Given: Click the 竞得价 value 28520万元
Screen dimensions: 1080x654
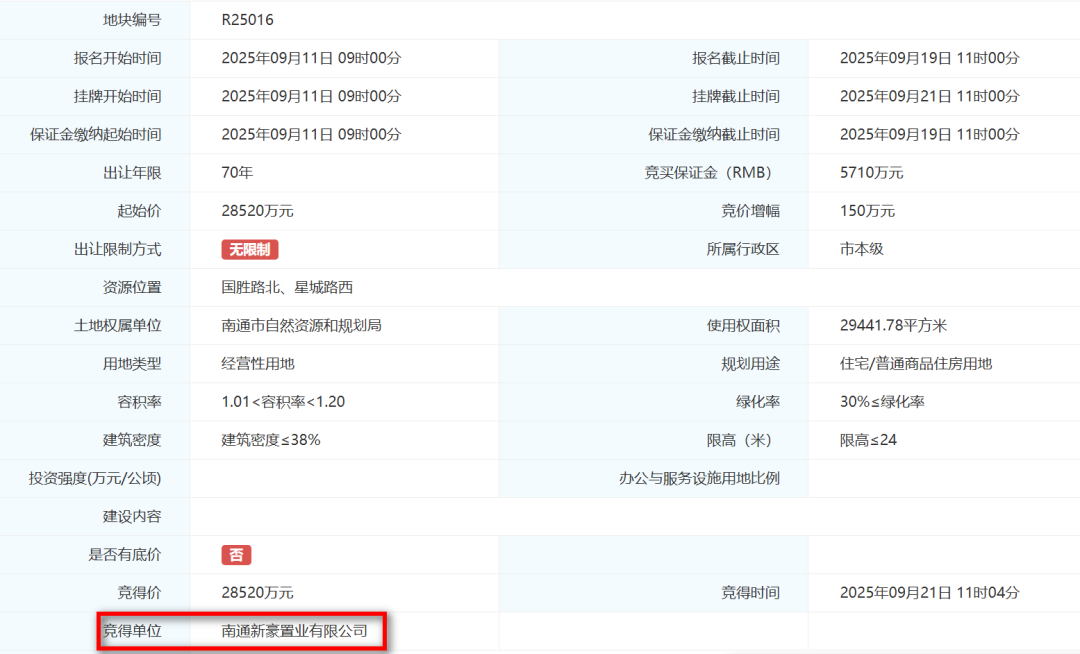Looking at the screenshot, I should (258, 593).
